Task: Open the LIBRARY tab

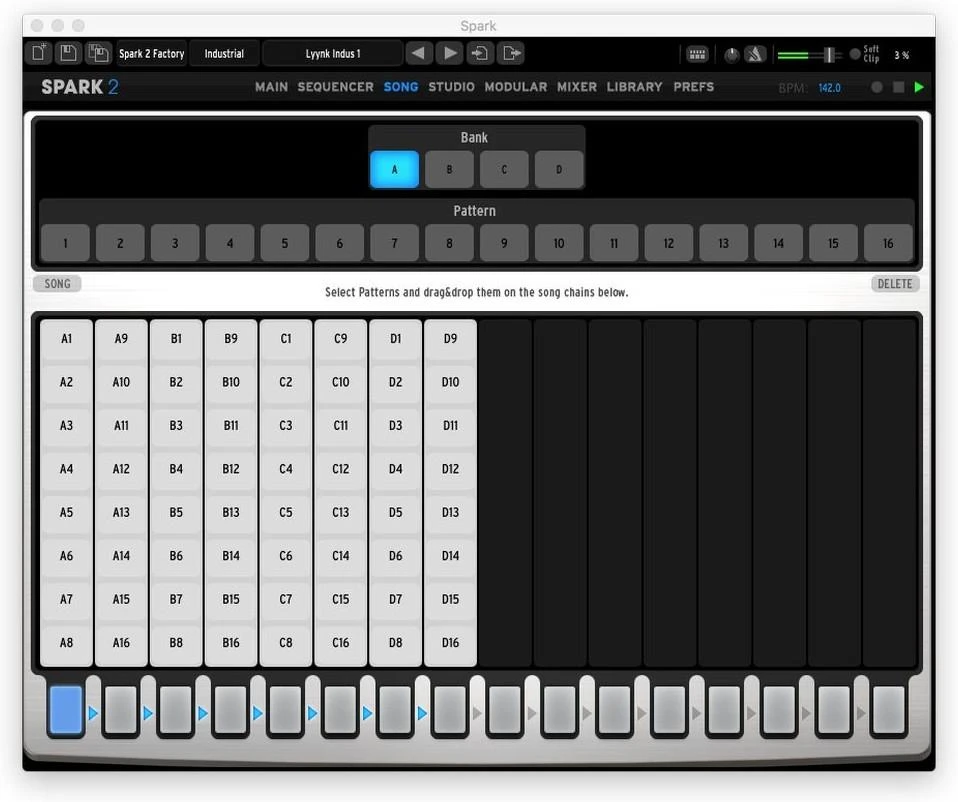Action: pyautogui.click(x=634, y=87)
